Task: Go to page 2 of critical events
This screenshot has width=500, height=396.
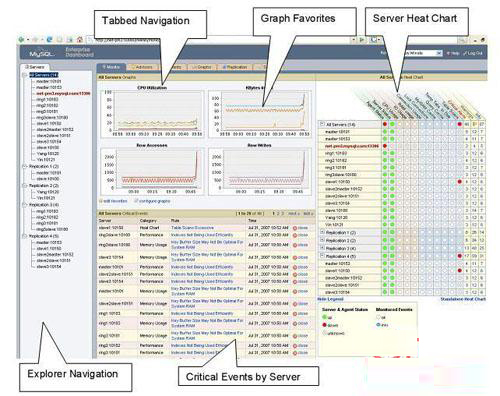Action: click(278, 213)
